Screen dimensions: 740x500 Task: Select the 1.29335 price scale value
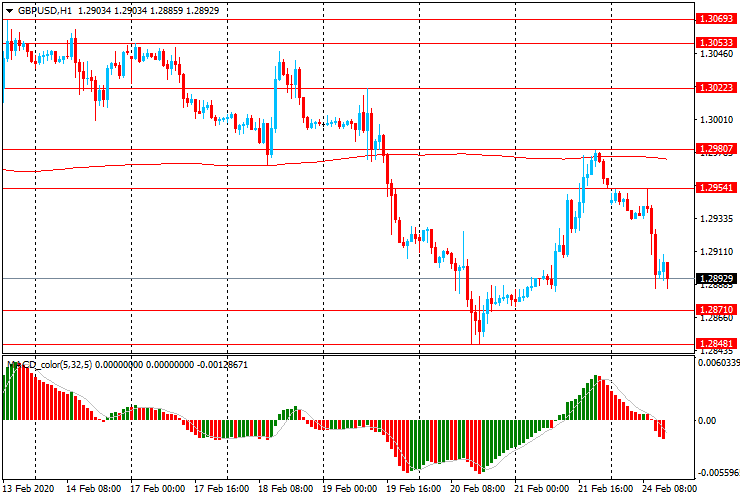716,219
